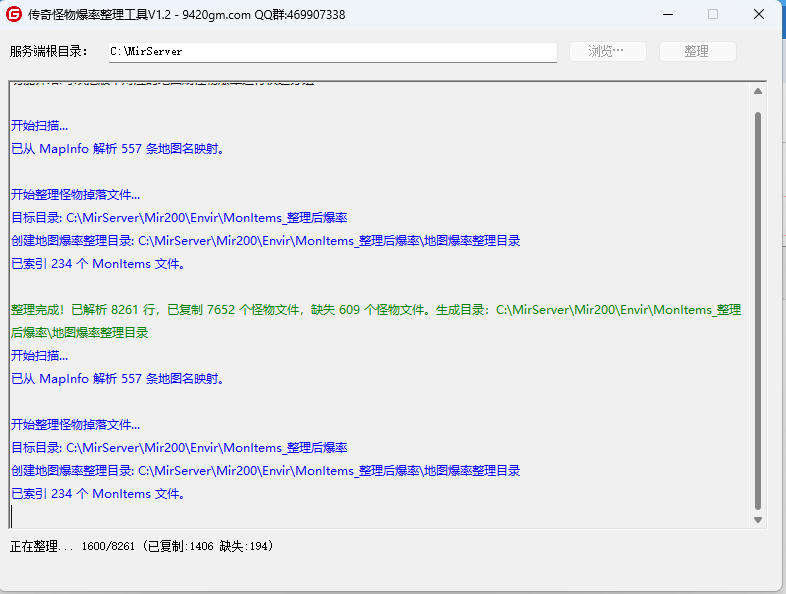Click the green 整理完成 result line

(375, 321)
